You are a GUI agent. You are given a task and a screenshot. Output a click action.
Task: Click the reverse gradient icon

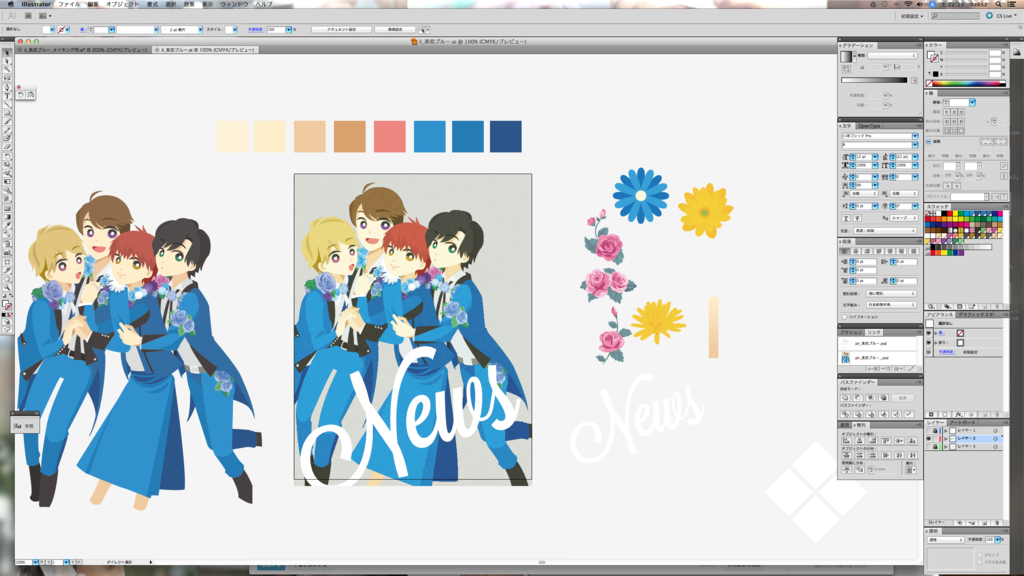[846, 69]
